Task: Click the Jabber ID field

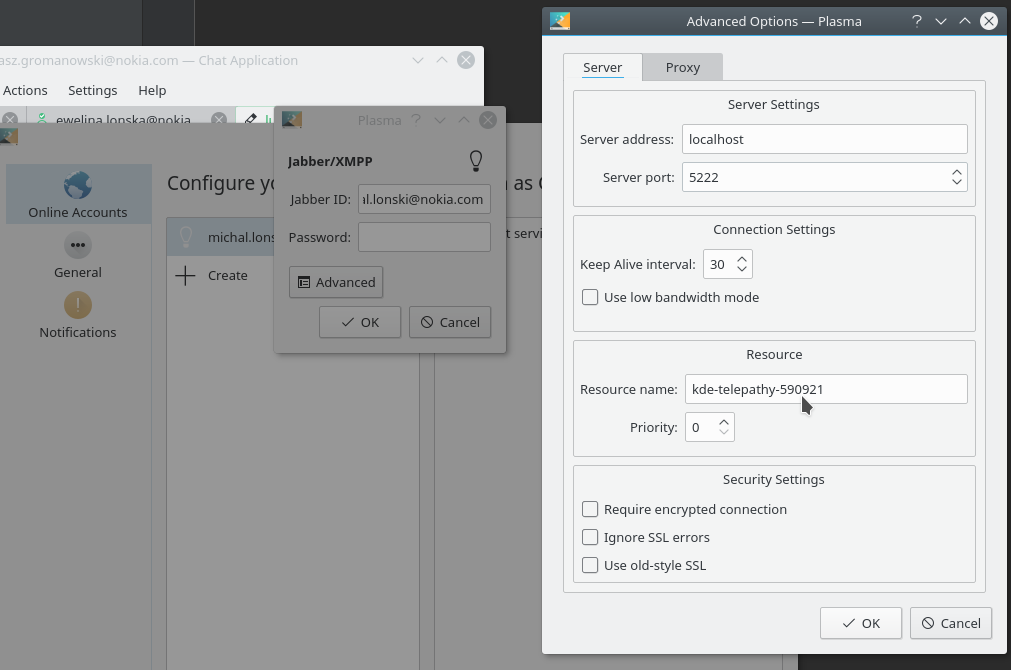Action: point(424,199)
